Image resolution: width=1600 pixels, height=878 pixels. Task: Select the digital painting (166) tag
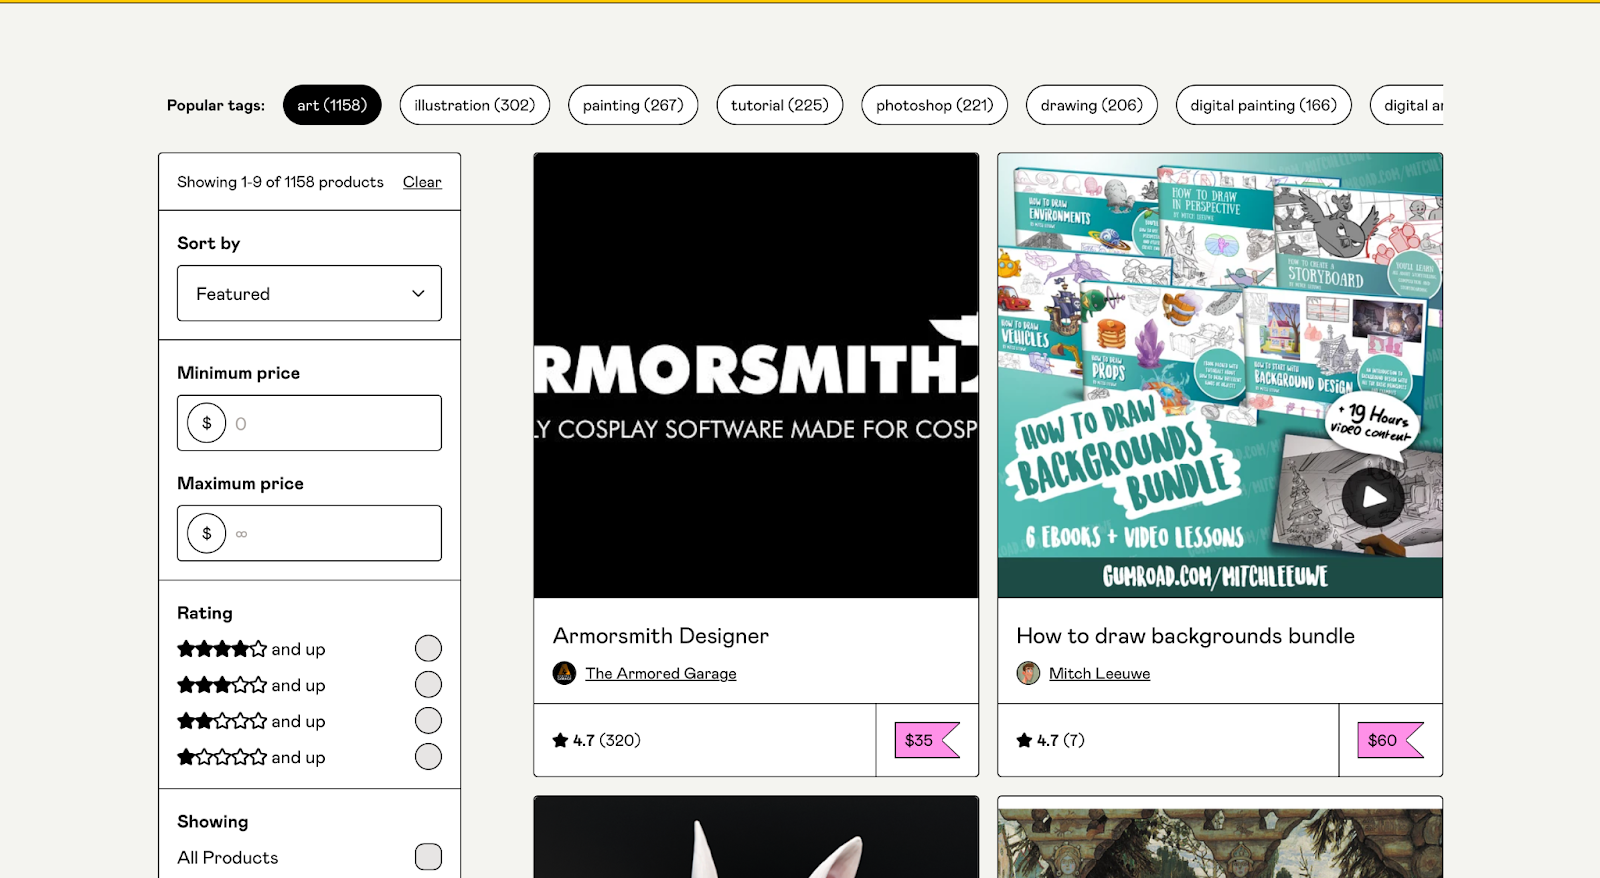coord(1264,105)
